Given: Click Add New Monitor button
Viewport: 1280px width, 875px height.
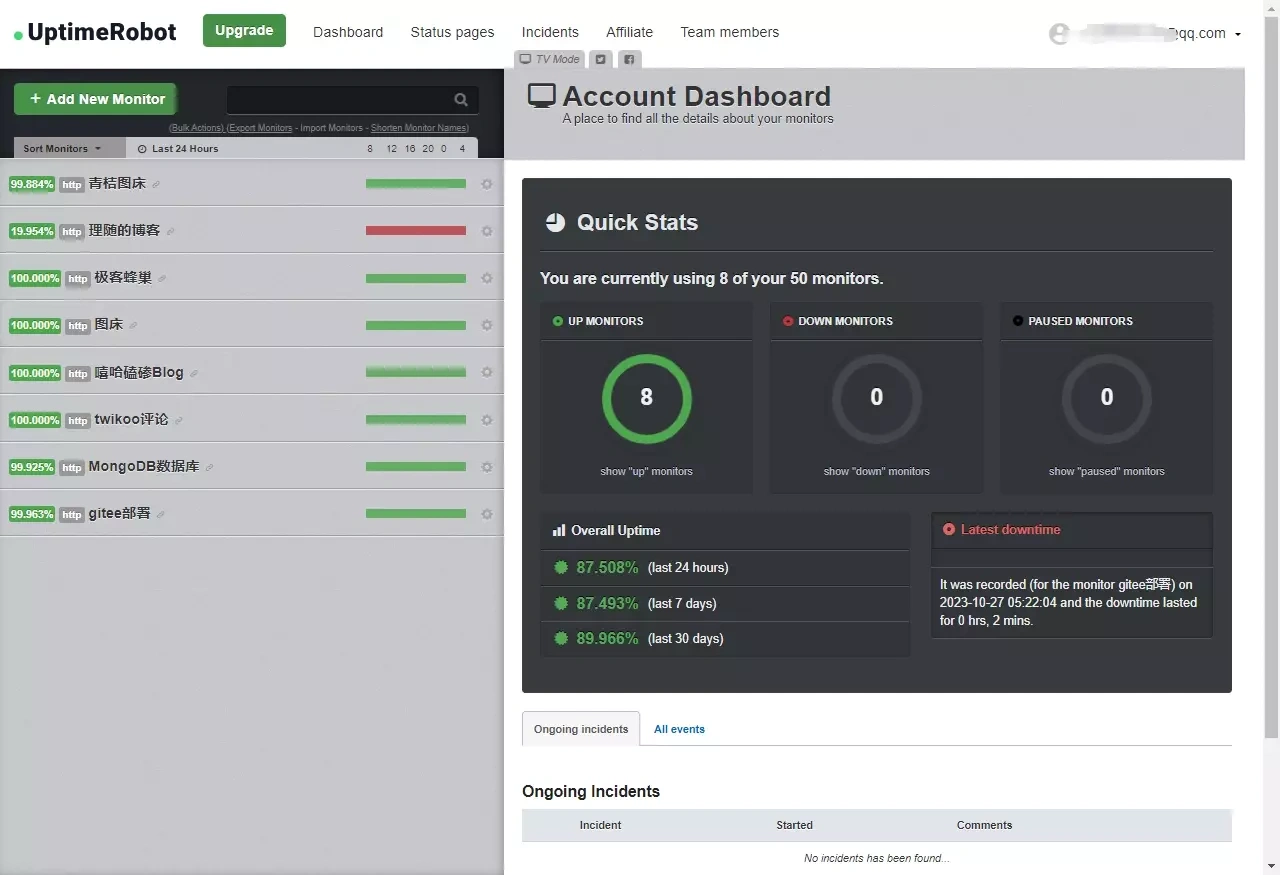Looking at the screenshot, I should pyautogui.click(x=96, y=99).
